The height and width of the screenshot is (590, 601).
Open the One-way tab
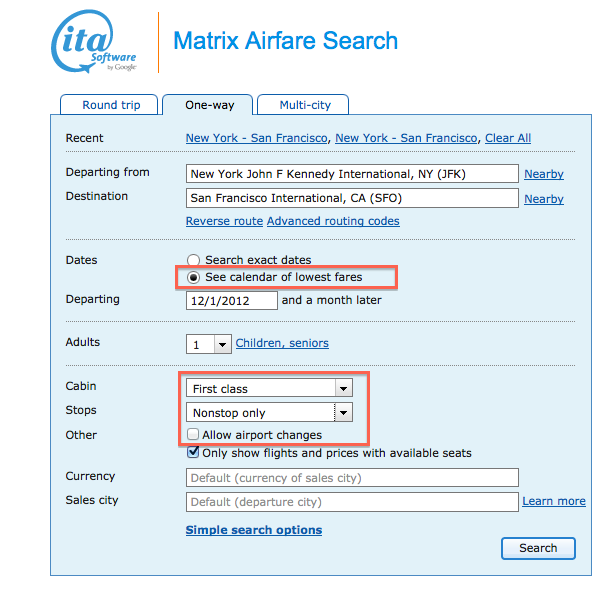pyautogui.click(x=208, y=105)
